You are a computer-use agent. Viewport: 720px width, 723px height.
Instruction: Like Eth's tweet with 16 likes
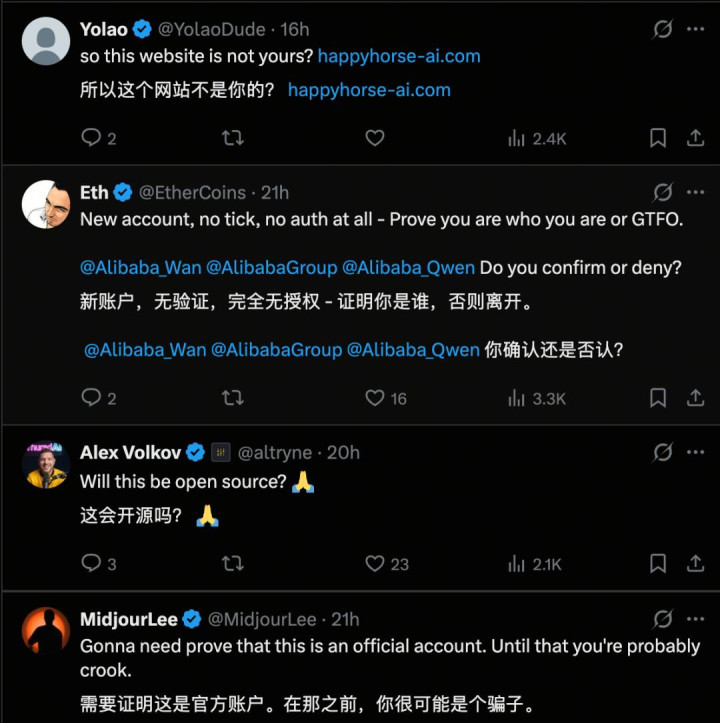(x=375, y=398)
